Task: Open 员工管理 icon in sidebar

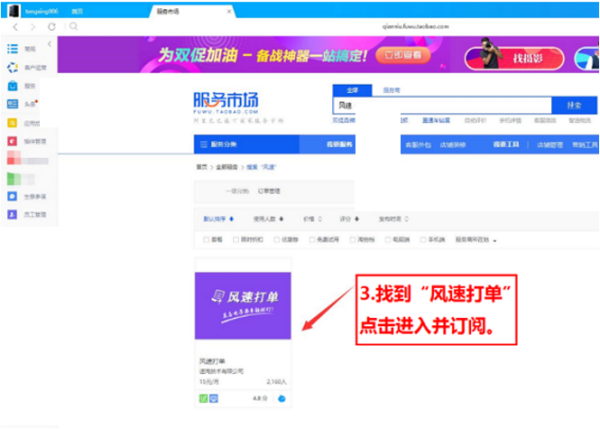Action: point(12,214)
